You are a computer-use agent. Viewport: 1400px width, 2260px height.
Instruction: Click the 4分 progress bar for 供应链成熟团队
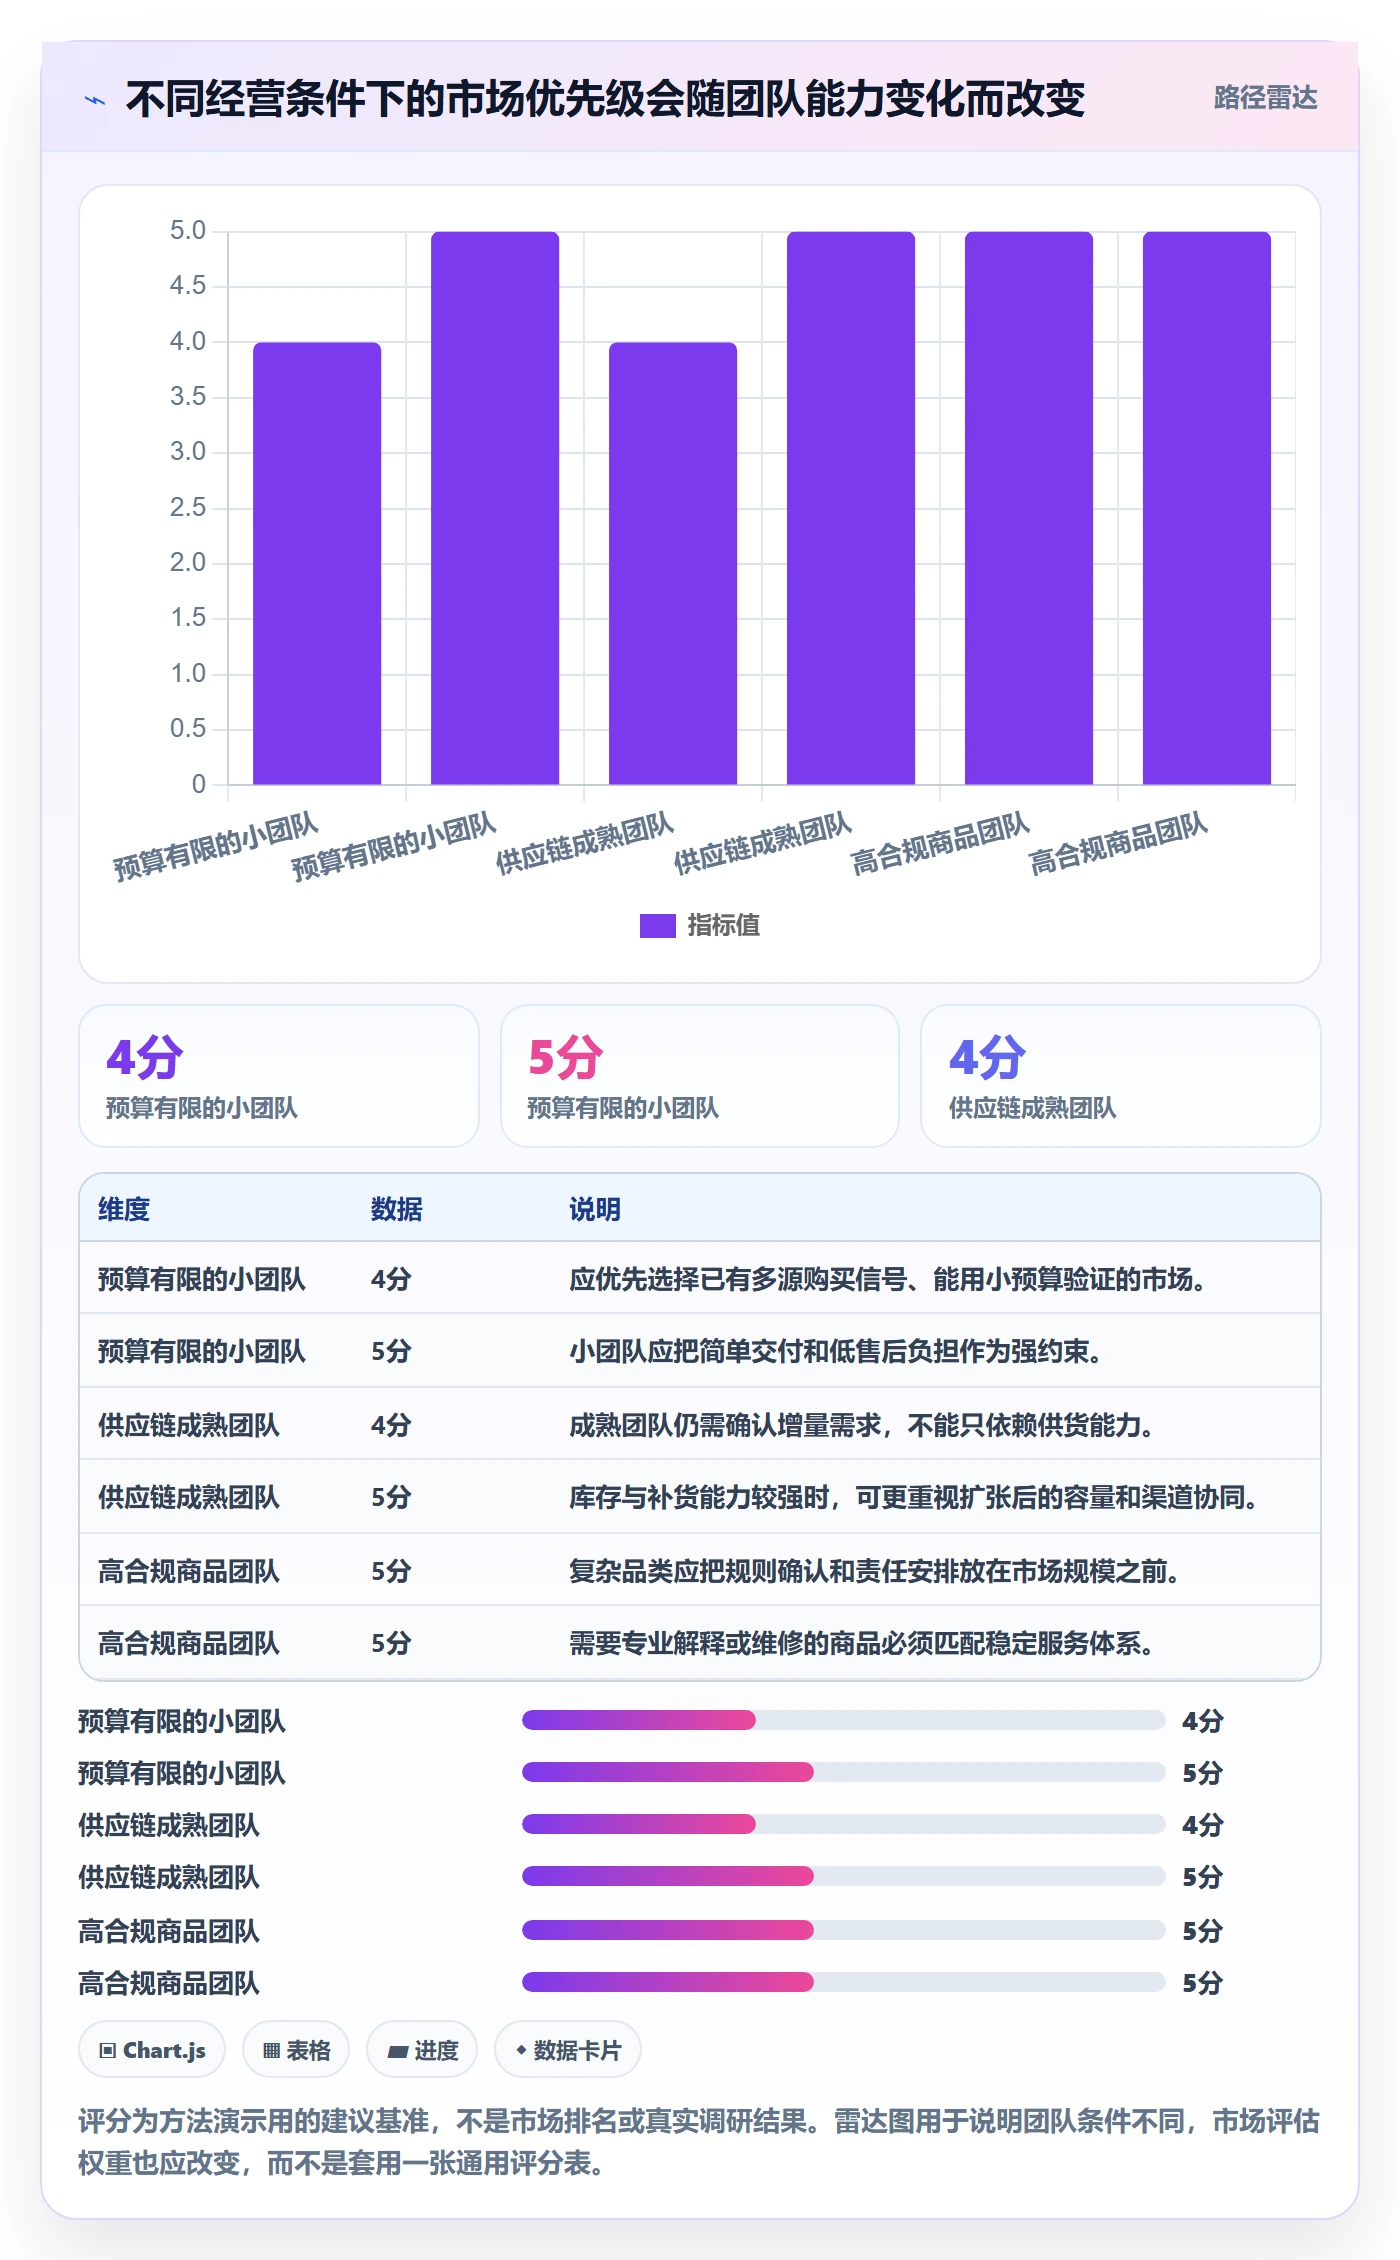point(844,1824)
